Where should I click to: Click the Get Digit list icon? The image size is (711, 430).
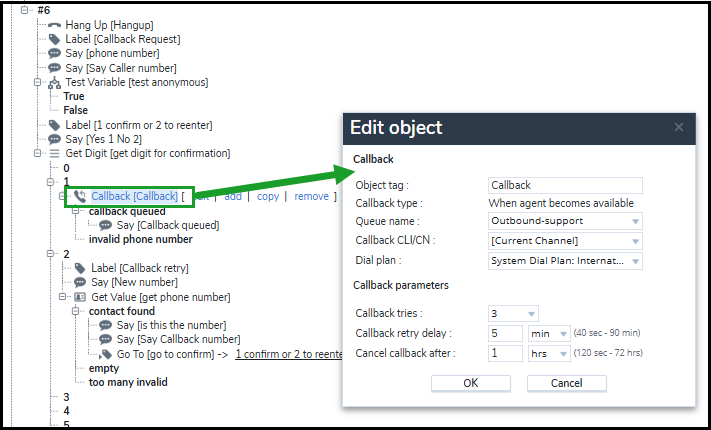[x=54, y=154]
